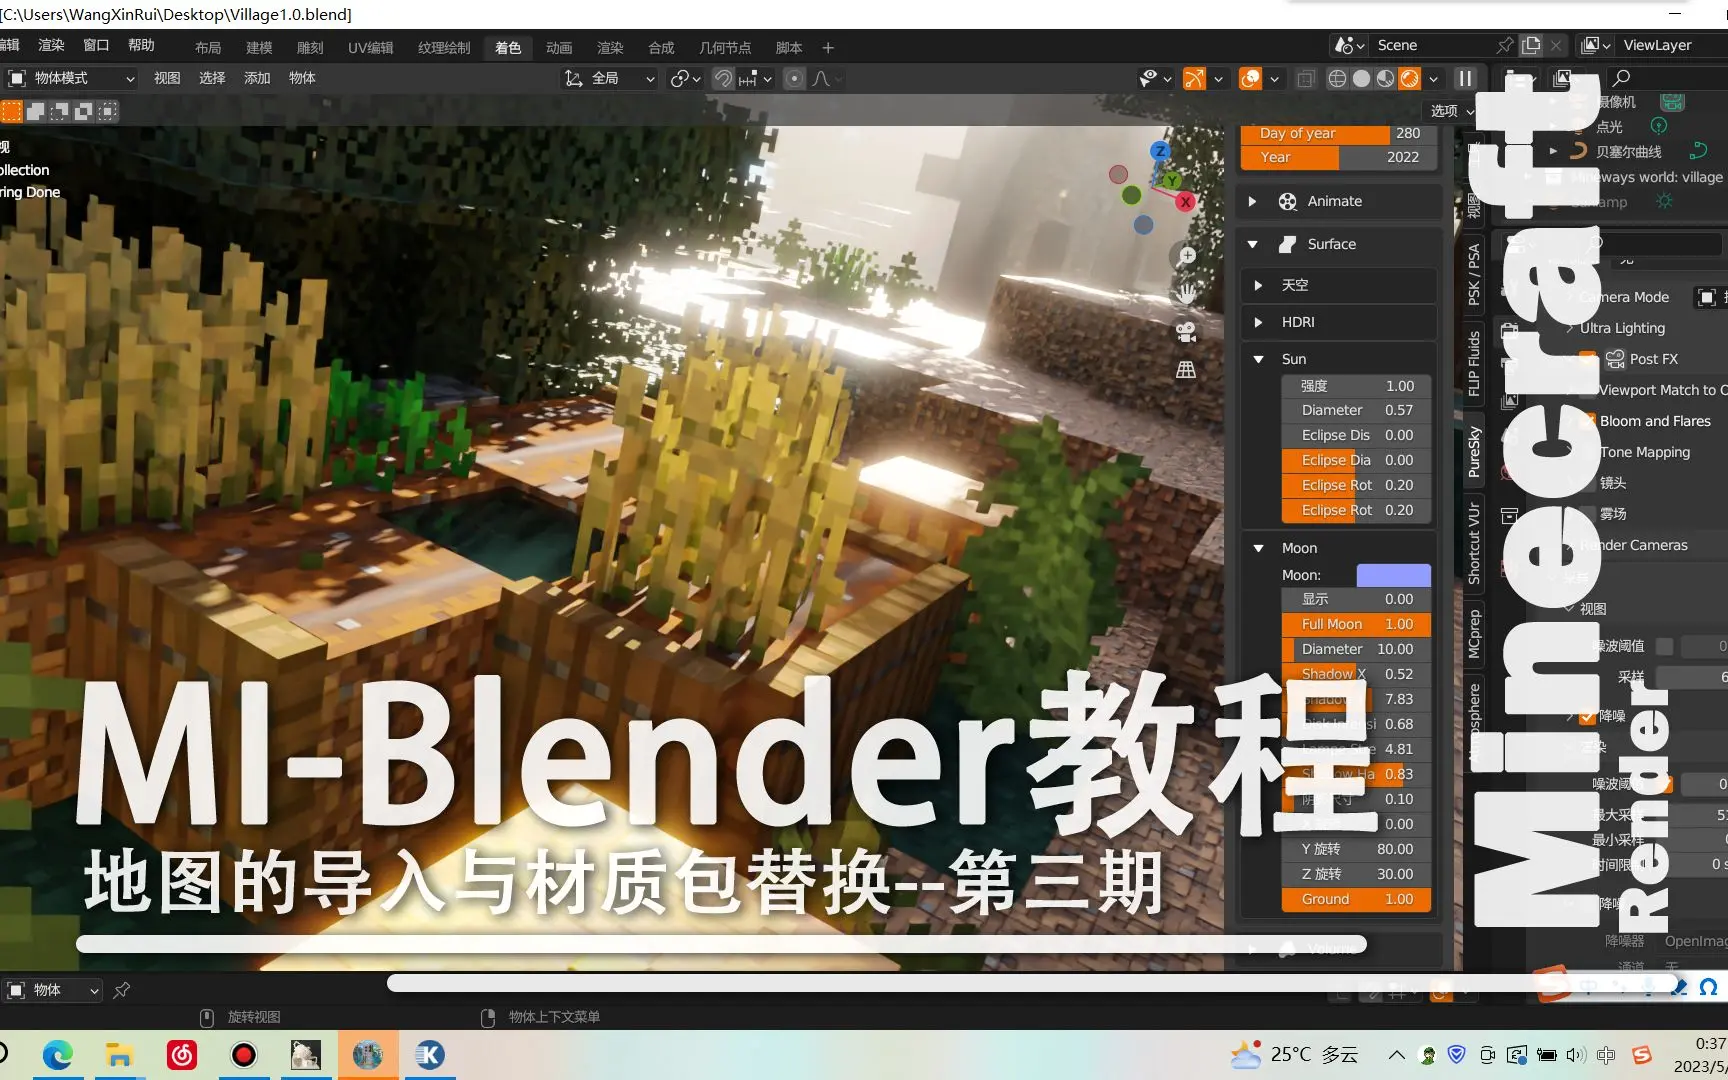The height and width of the screenshot is (1080, 1728).
Task: Click the Moon color swatch
Action: 1394,575
